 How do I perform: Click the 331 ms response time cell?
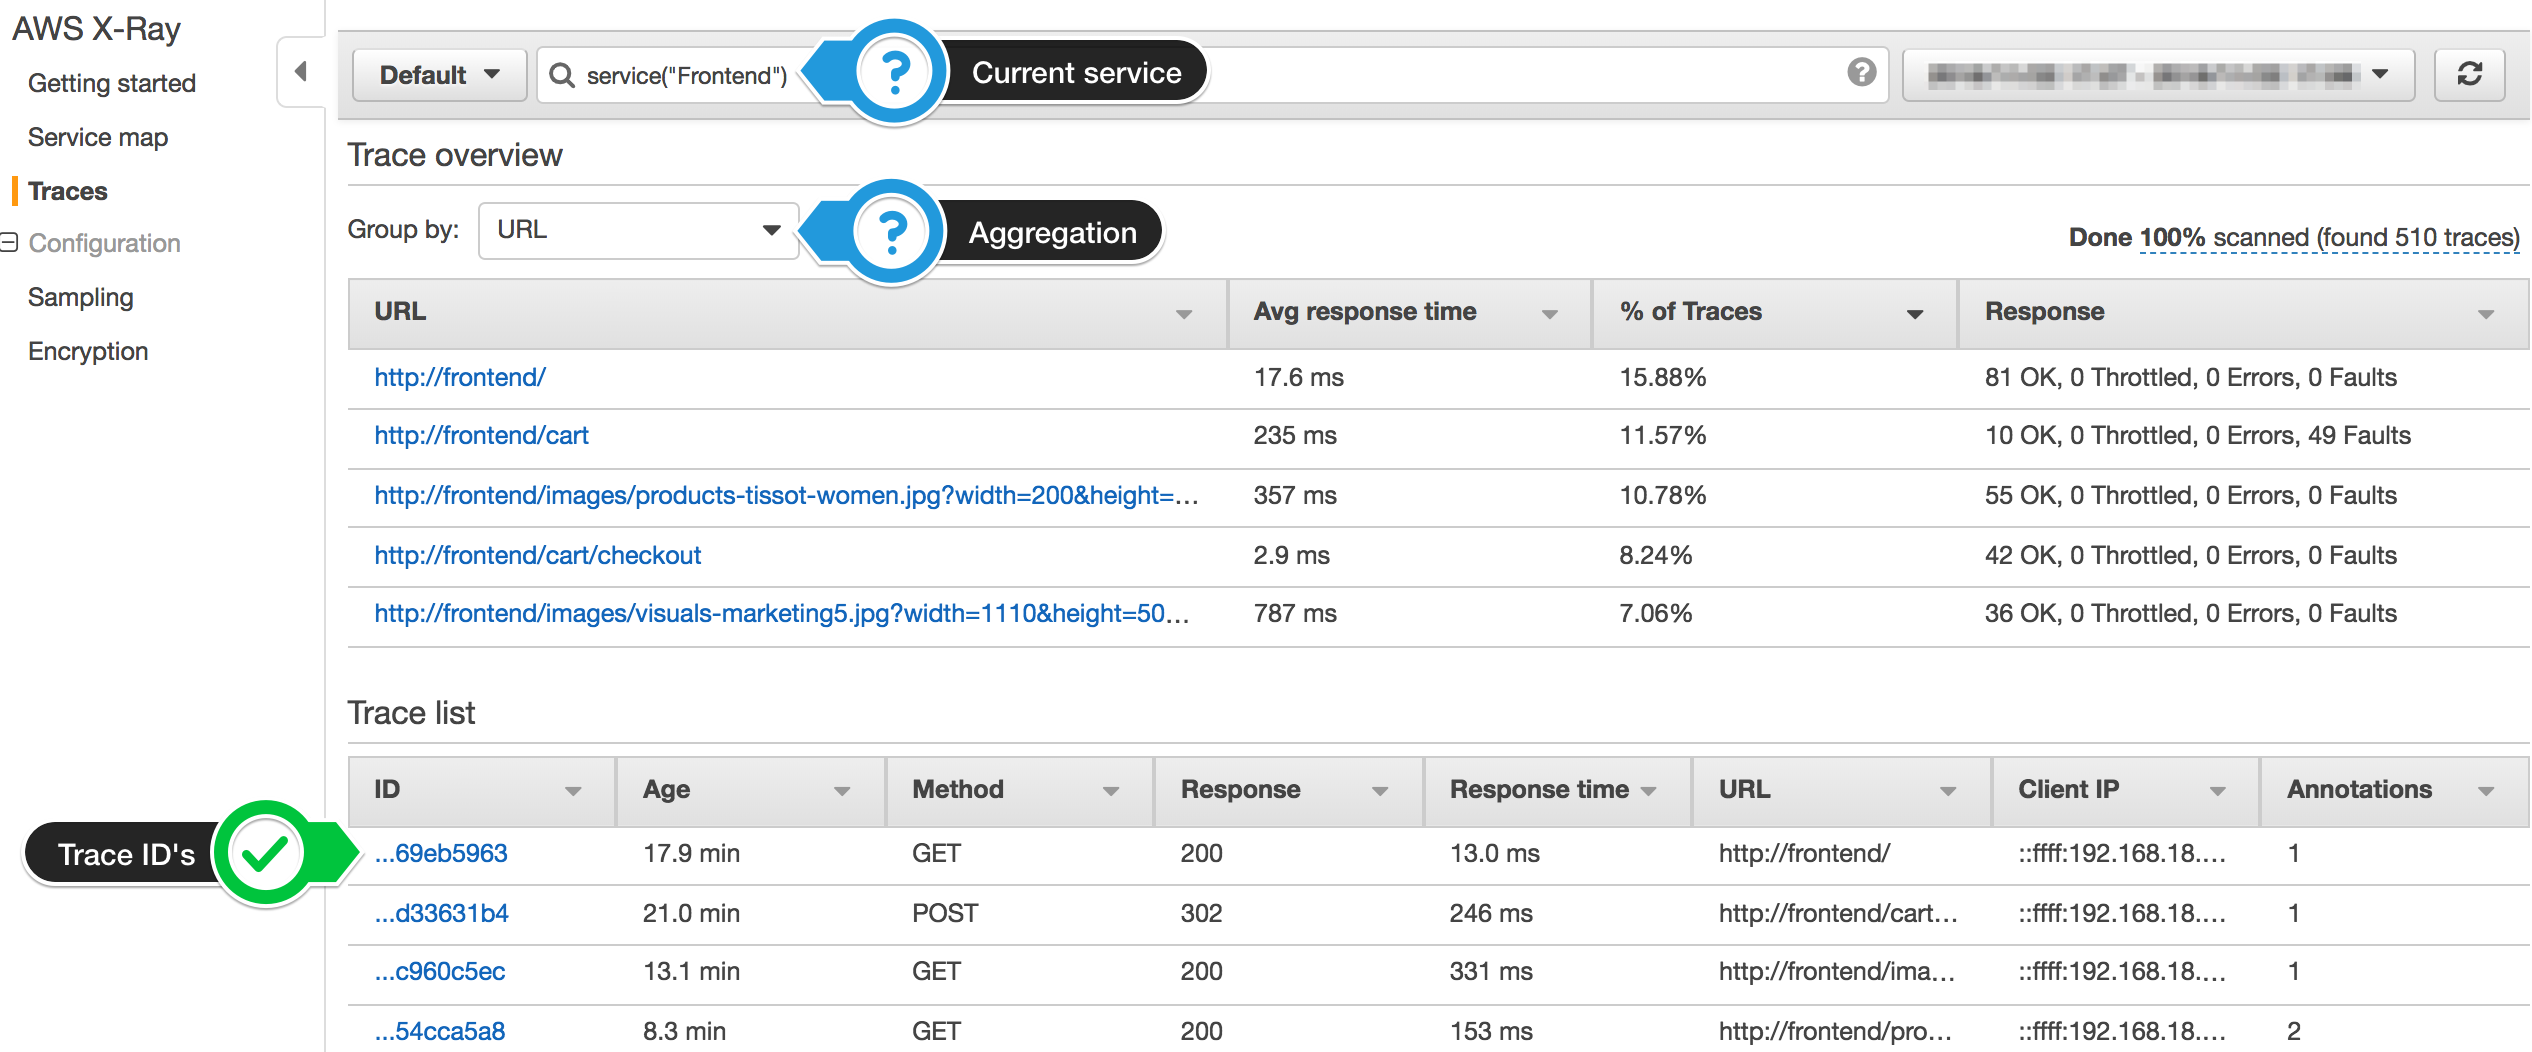(x=1491, y=971)
